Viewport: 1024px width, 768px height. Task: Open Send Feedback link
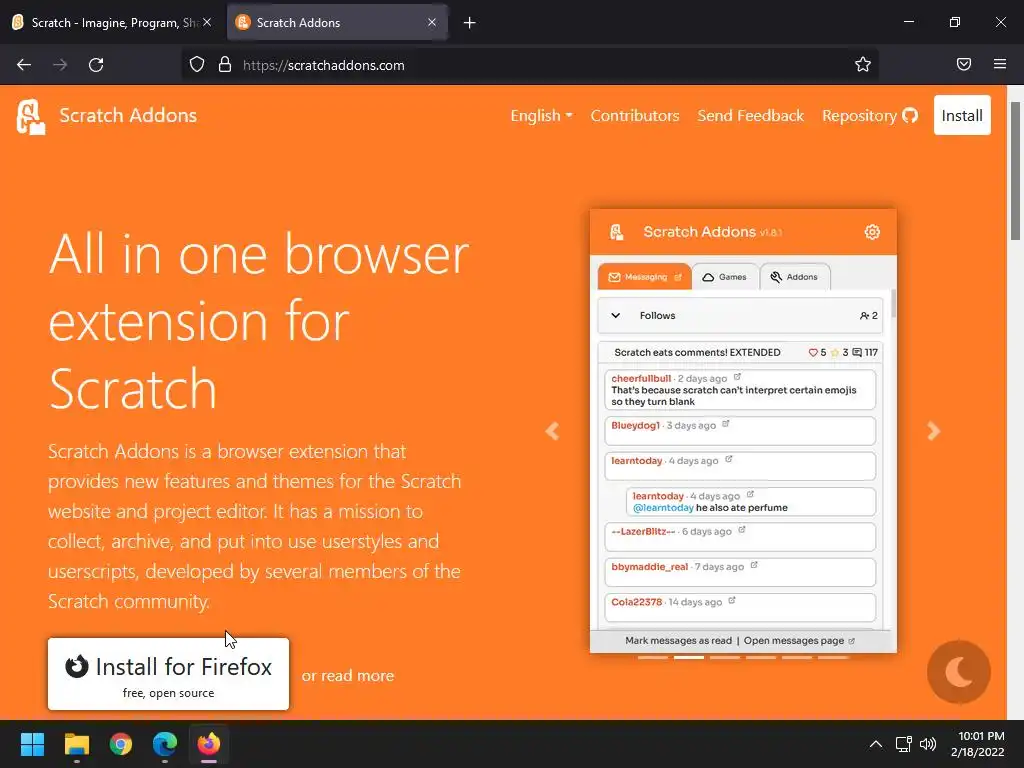coord(750,116)
